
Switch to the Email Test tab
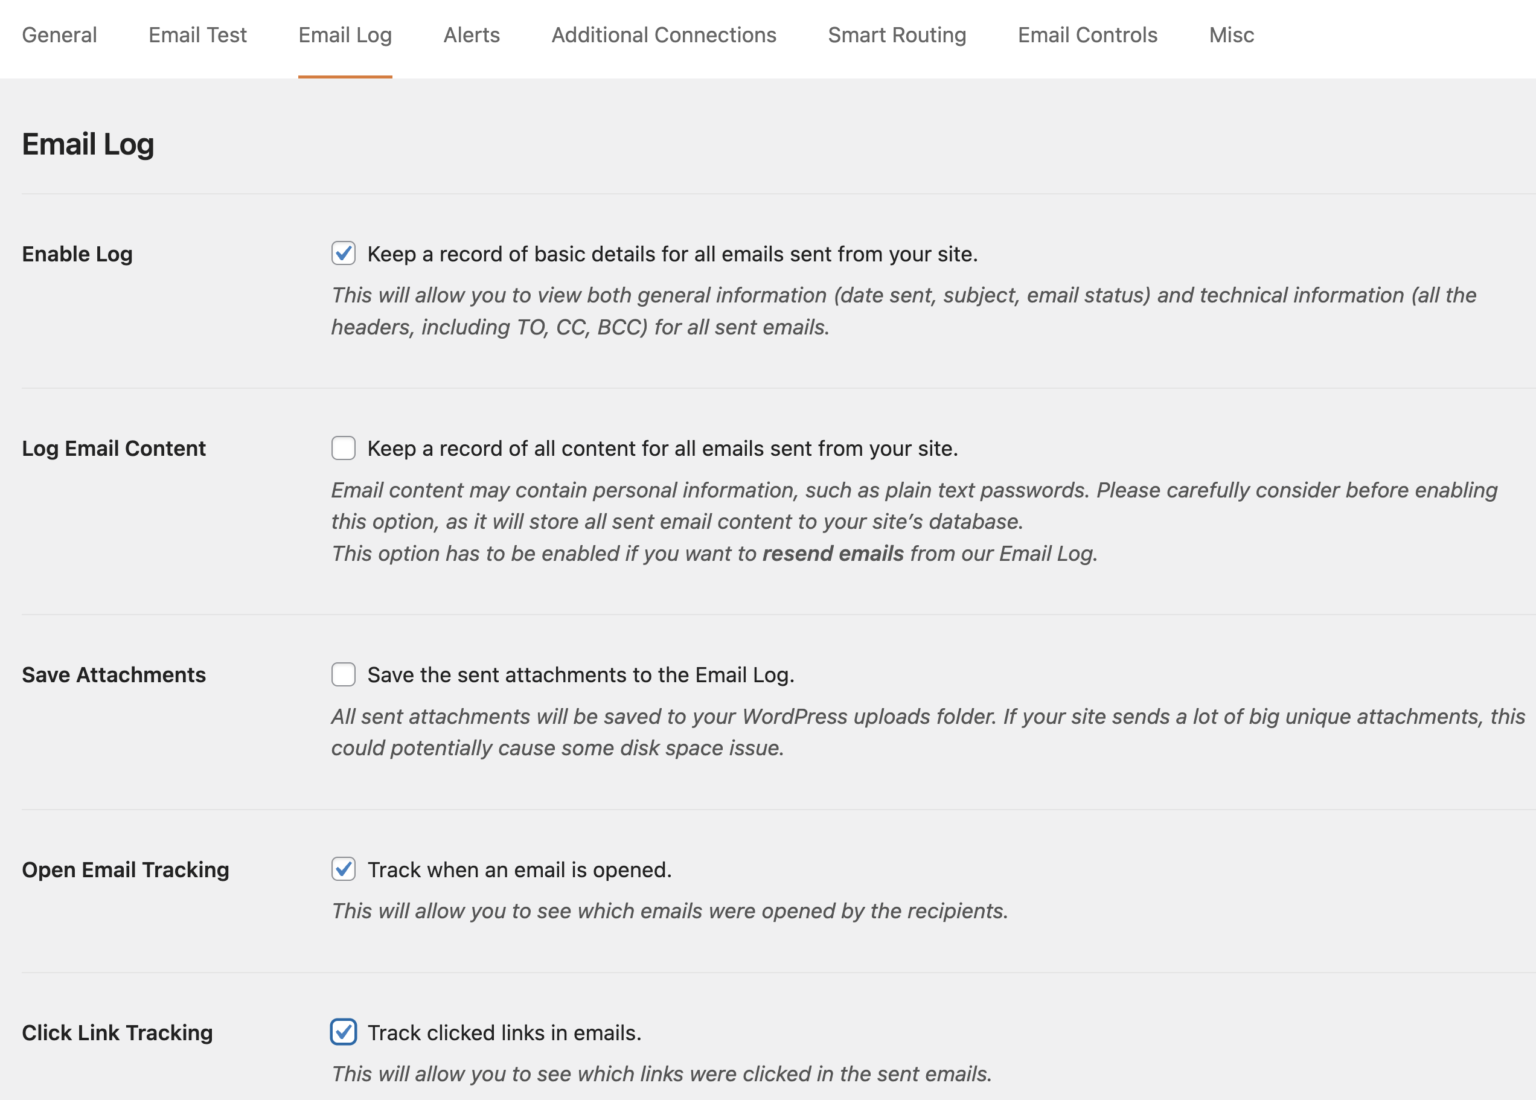point(197,35)
